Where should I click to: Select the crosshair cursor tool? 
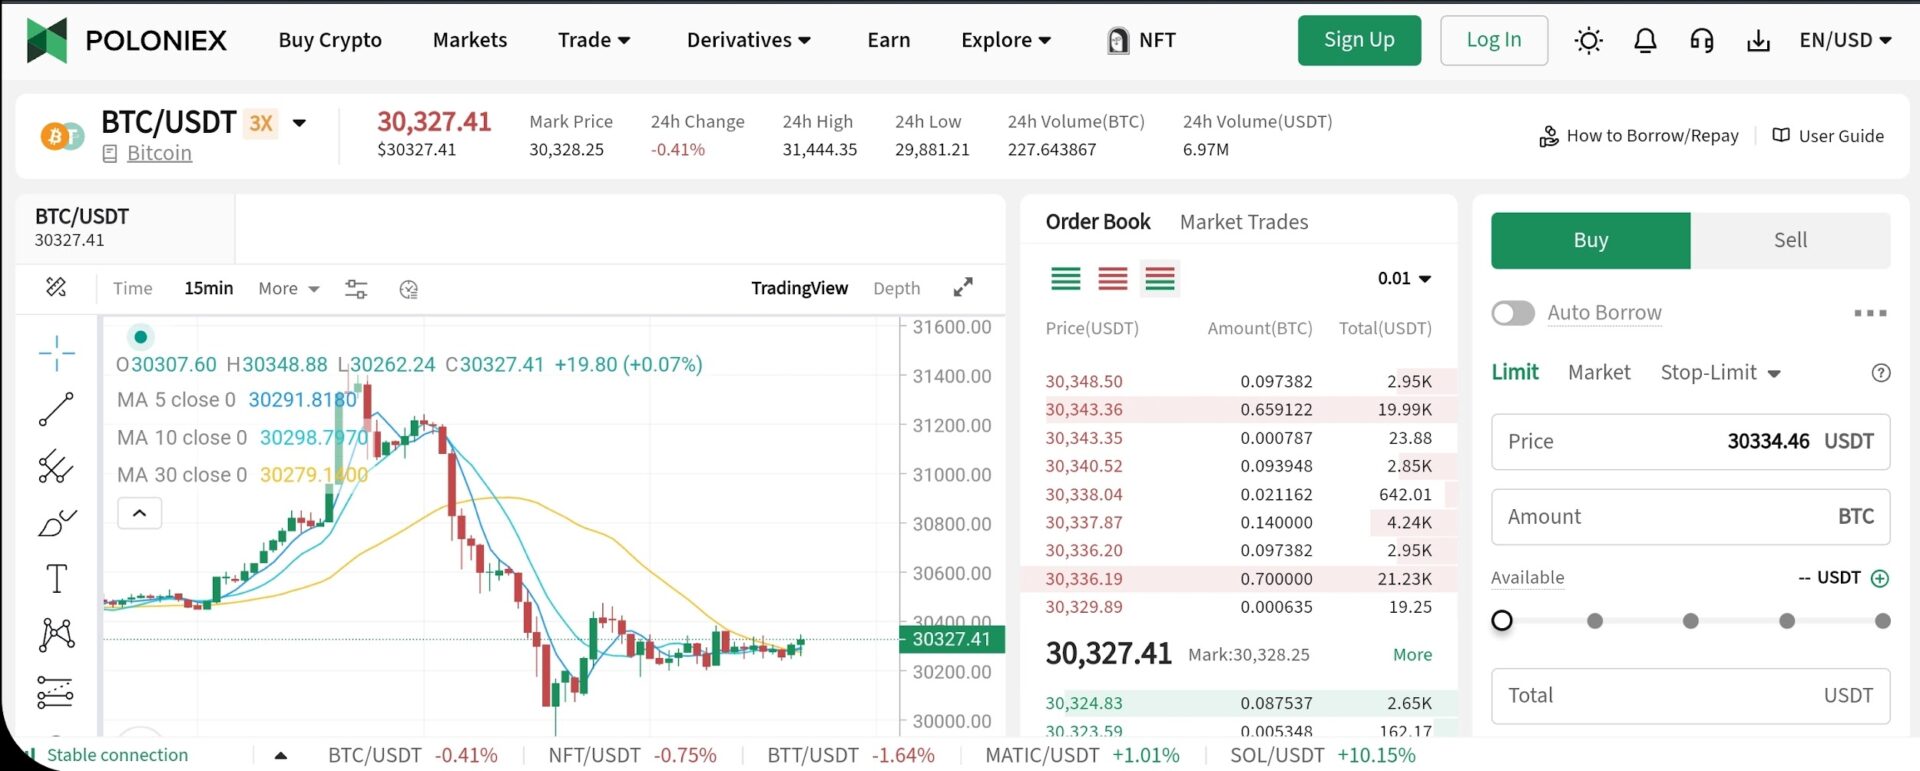pos(57,353)
